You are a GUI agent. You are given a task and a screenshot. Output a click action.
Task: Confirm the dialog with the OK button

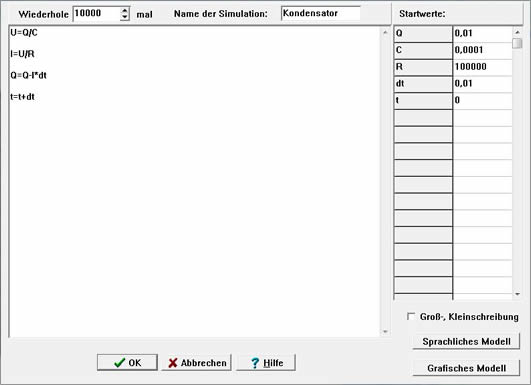(x=127, y=362)
